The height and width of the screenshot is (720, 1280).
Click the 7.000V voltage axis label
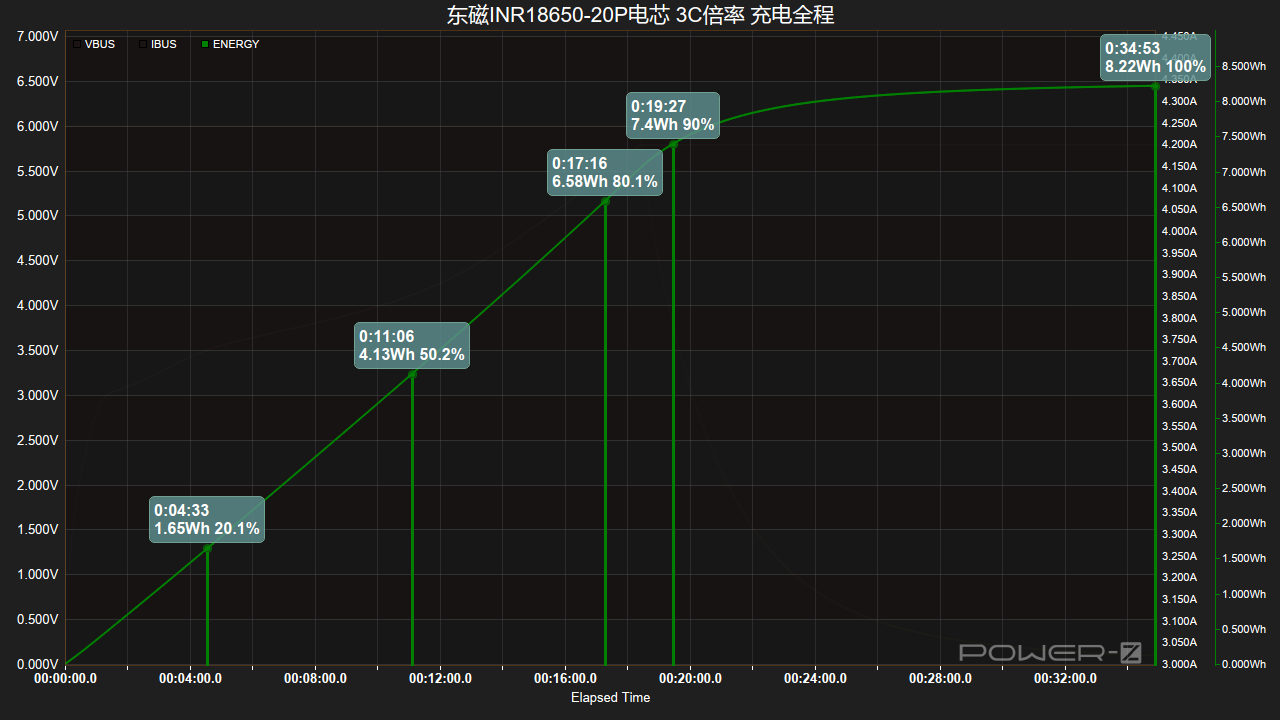pyautogui.click(x=37, y=36)
